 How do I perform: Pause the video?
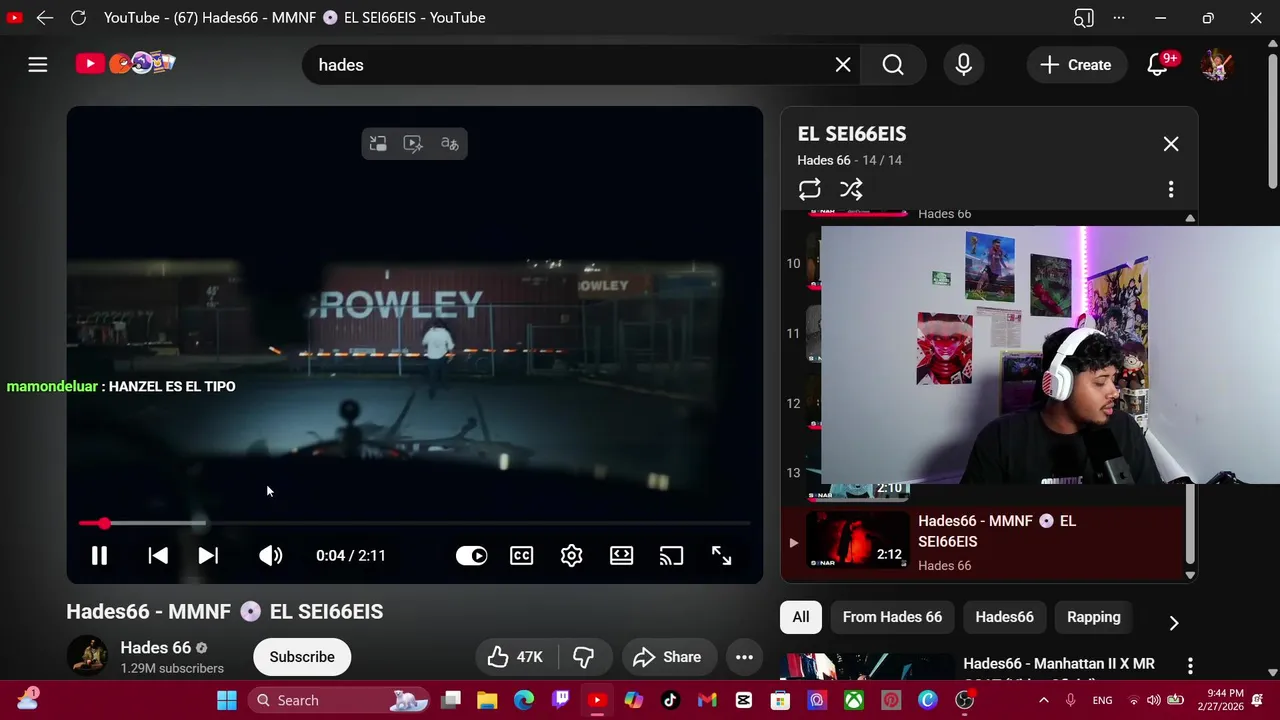click(x=99, y=556)
